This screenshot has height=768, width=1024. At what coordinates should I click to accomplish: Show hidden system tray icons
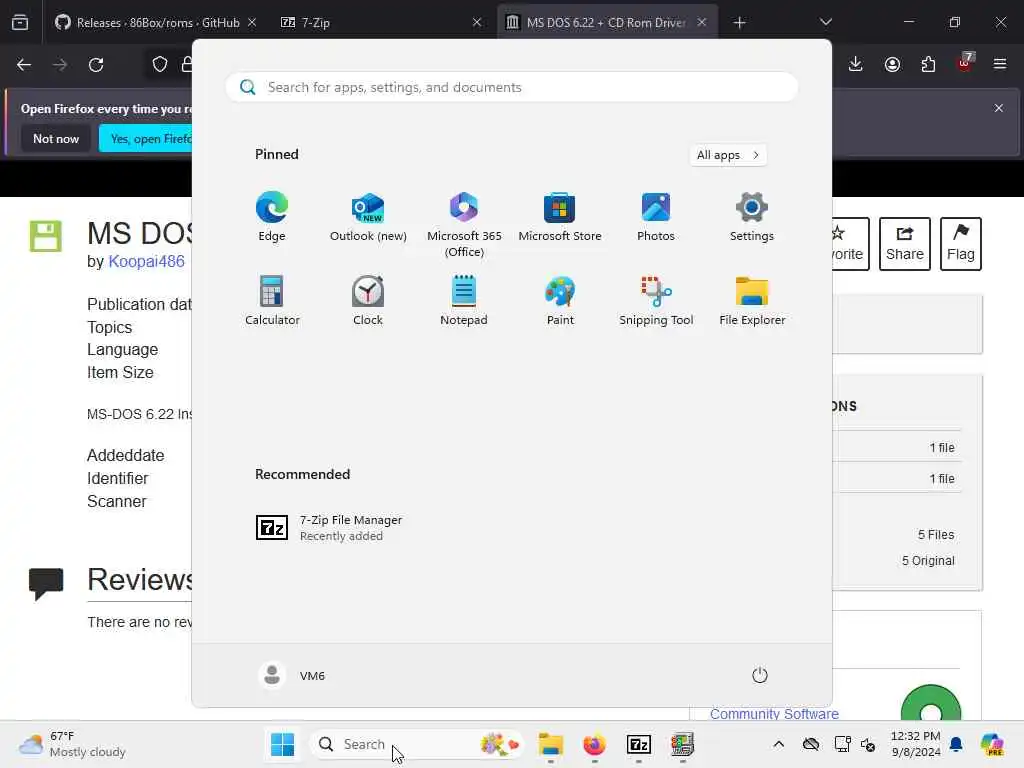coord(778,744)
